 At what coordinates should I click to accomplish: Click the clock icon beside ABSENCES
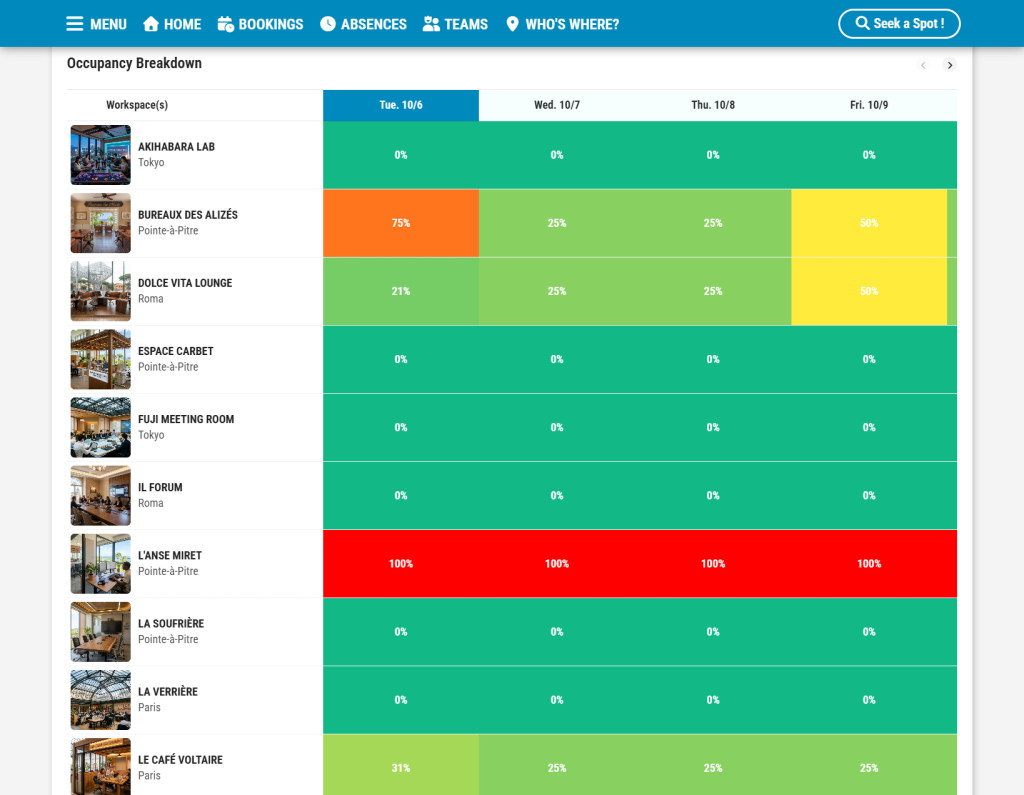pyautogui.click(x=328, y=24)
